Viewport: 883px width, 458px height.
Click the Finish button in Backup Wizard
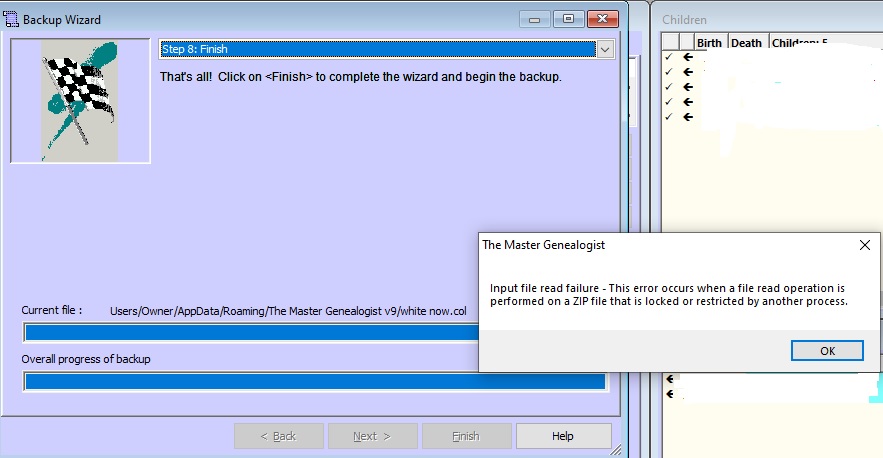[466, 436]
